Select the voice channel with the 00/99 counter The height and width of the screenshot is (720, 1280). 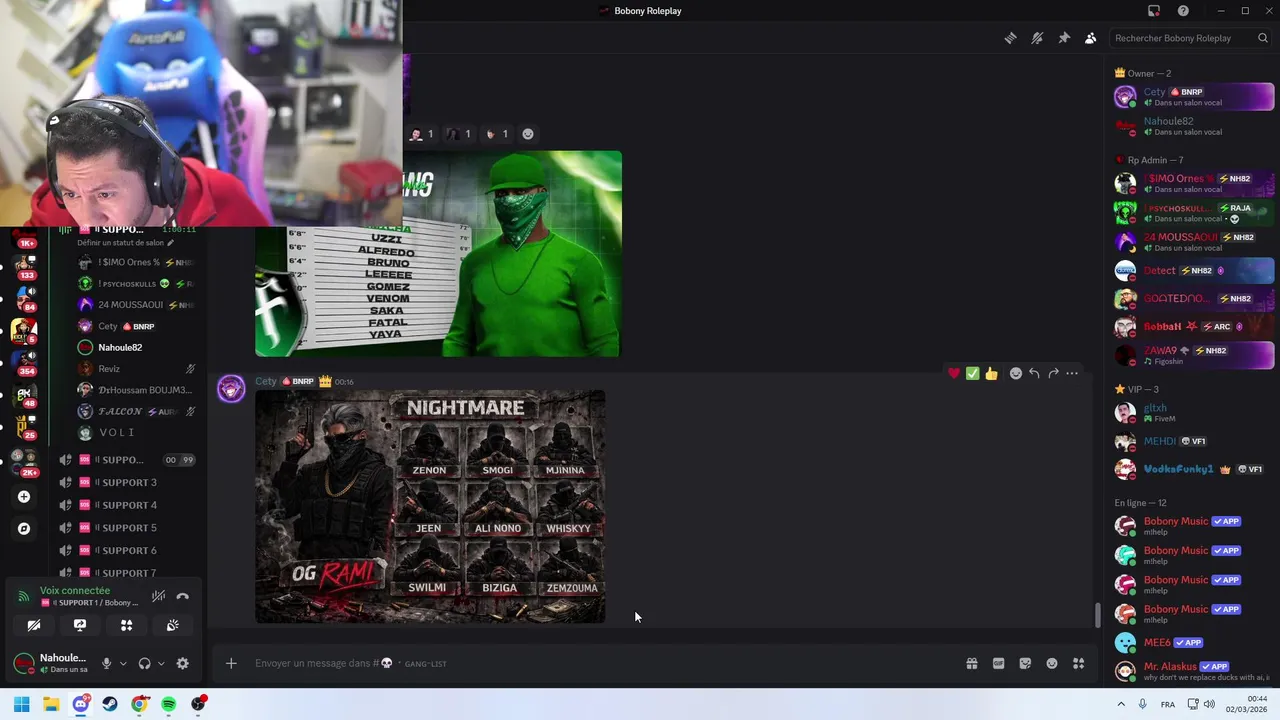pos(126,460)
